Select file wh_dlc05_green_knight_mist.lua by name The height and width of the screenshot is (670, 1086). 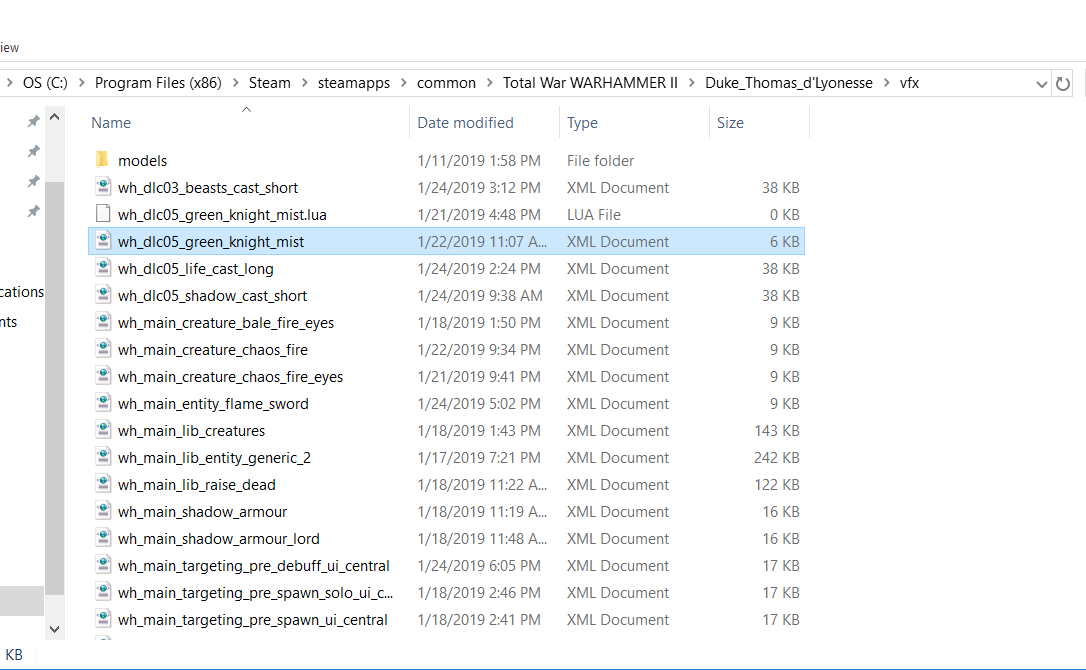(x=222, y=215)
